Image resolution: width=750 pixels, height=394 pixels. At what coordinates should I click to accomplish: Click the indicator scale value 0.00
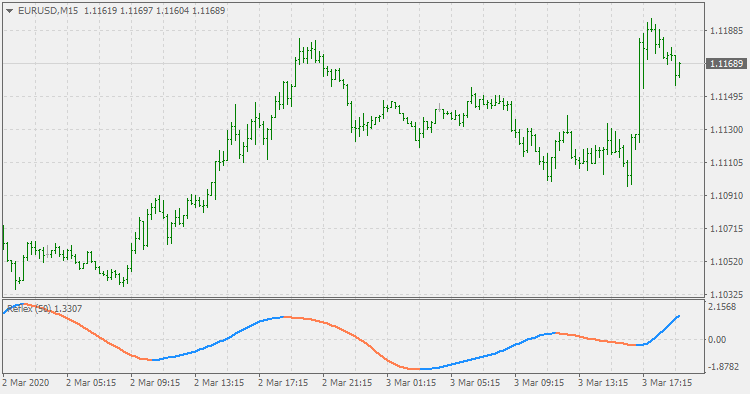(x=717, y=339)
